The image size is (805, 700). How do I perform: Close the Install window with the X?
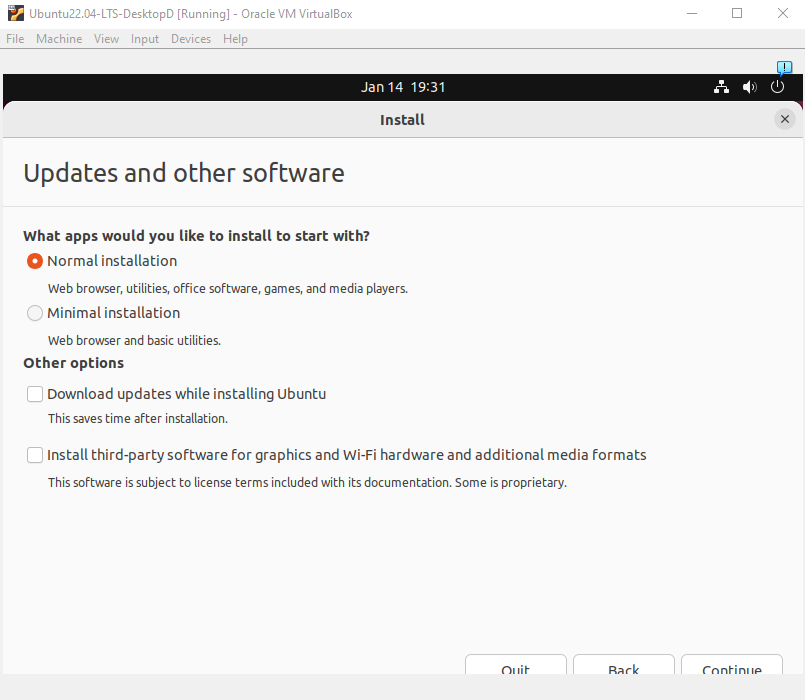point(785,119)
